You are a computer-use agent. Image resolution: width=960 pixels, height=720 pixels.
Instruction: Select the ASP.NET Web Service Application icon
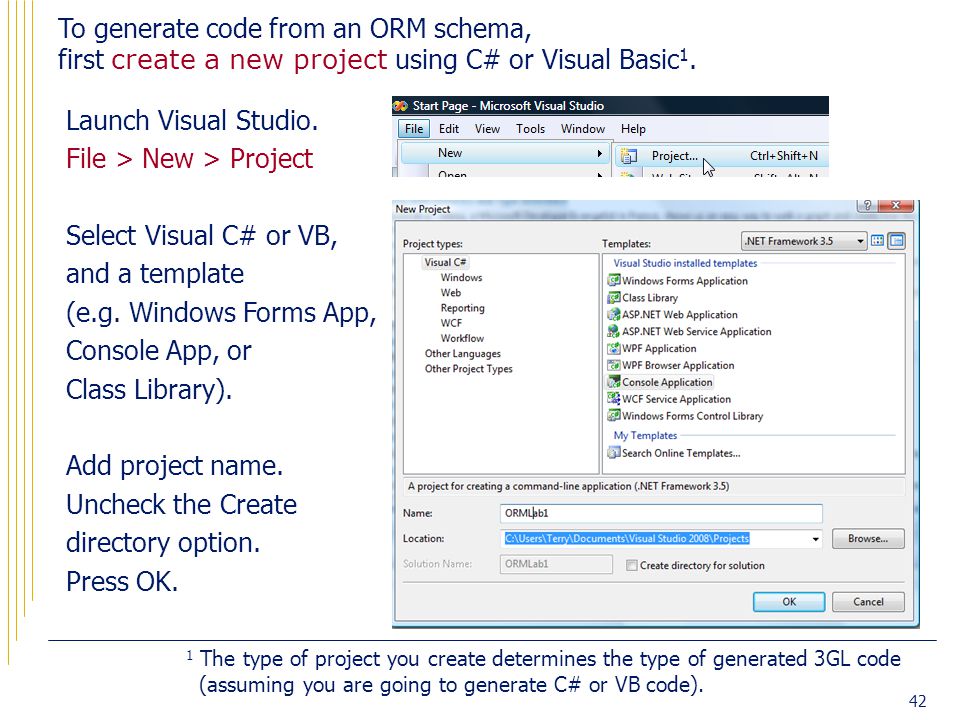[x=613, y=332]
